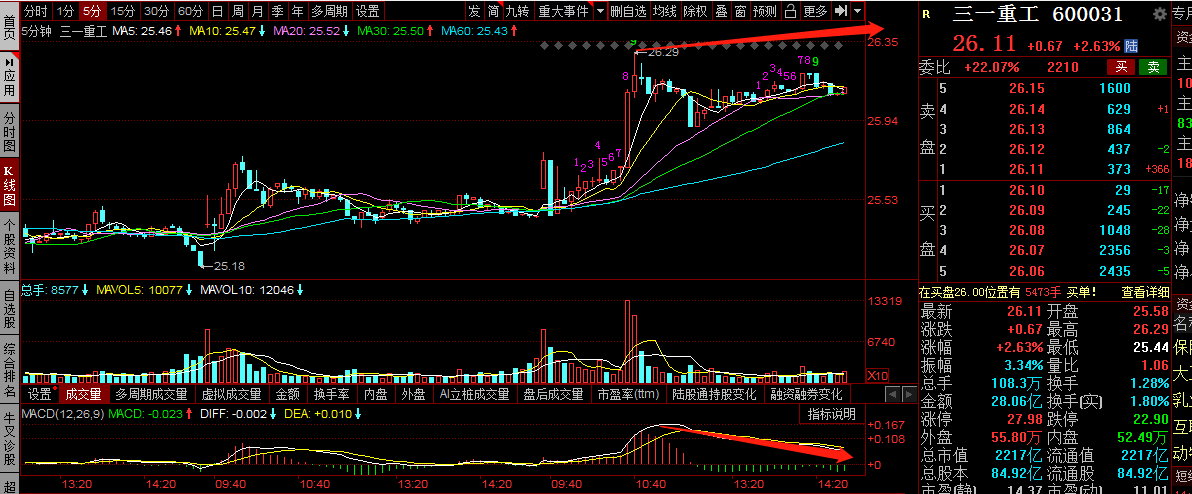Switch to the 日 daily period tab
The image size is (1192, 494).
tap(217, 11)
